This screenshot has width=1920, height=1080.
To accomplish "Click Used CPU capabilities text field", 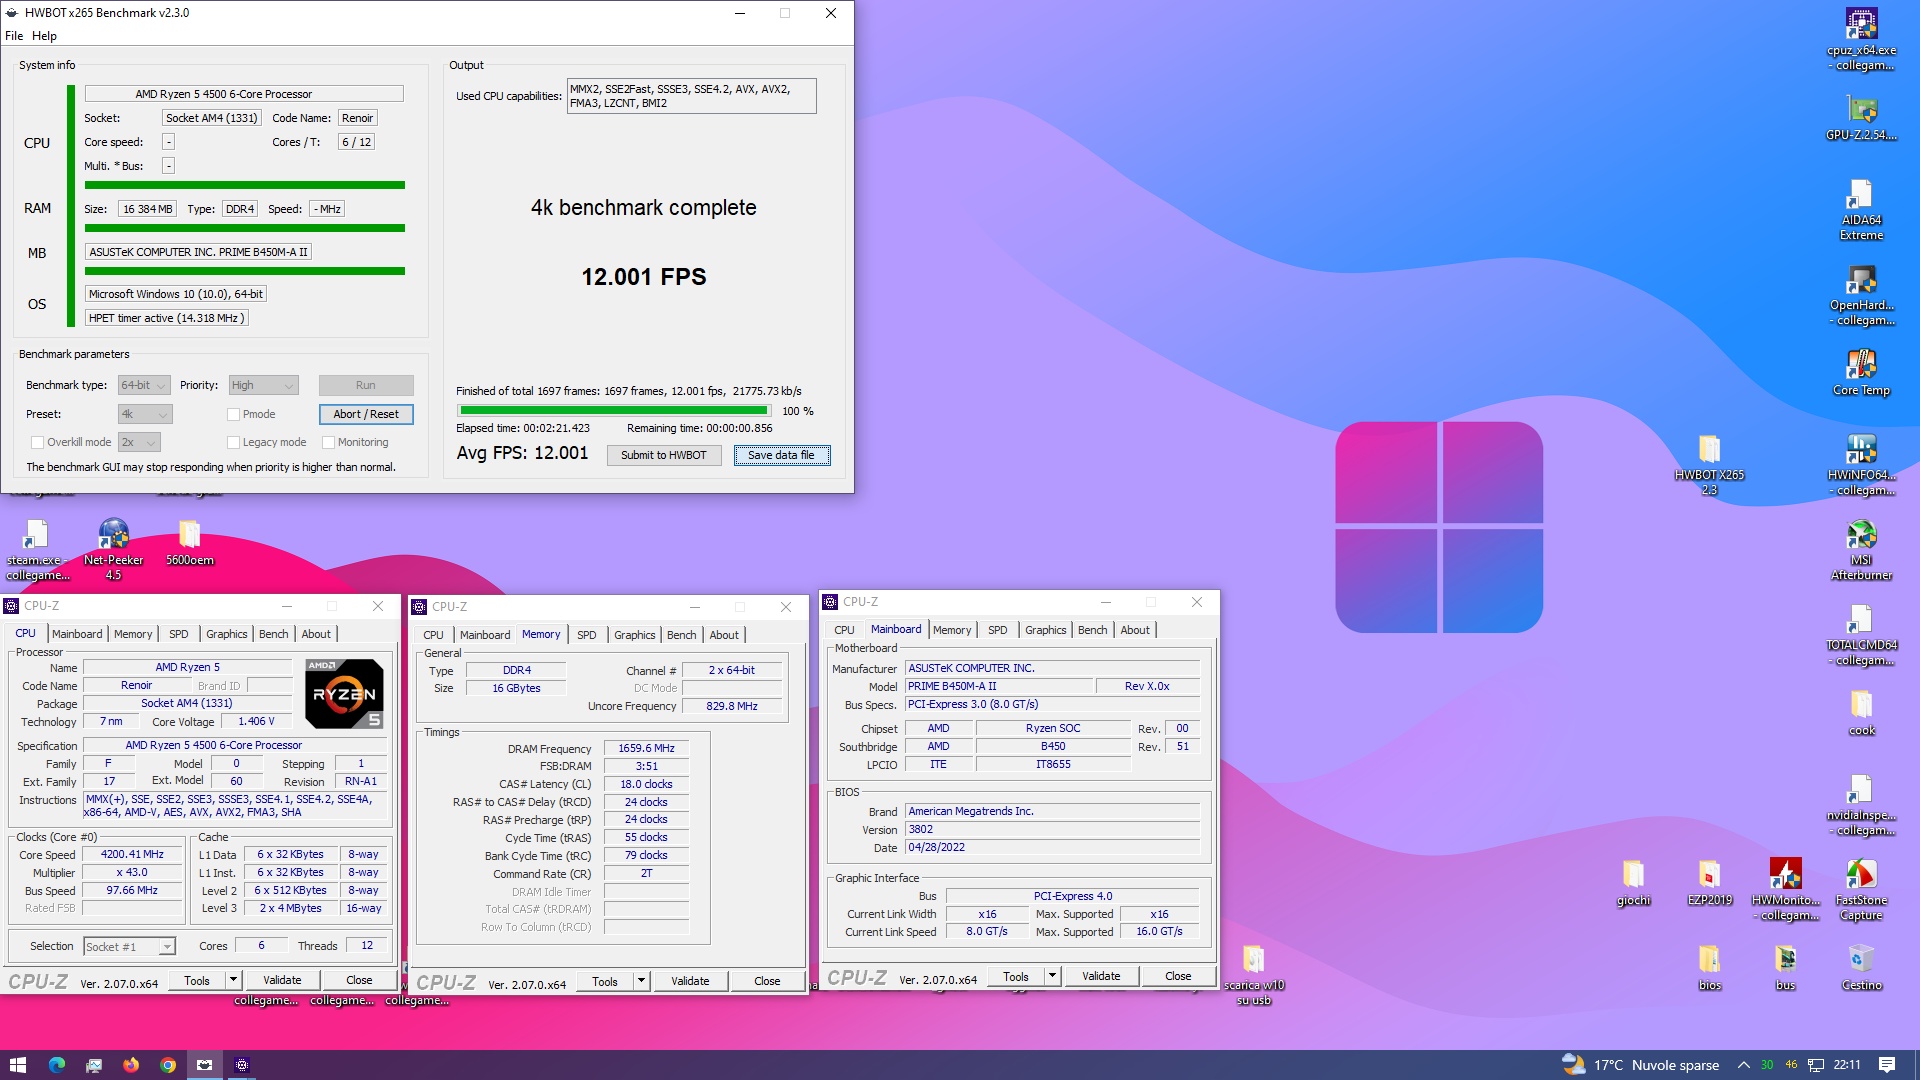I will click(x=691, y=96).
